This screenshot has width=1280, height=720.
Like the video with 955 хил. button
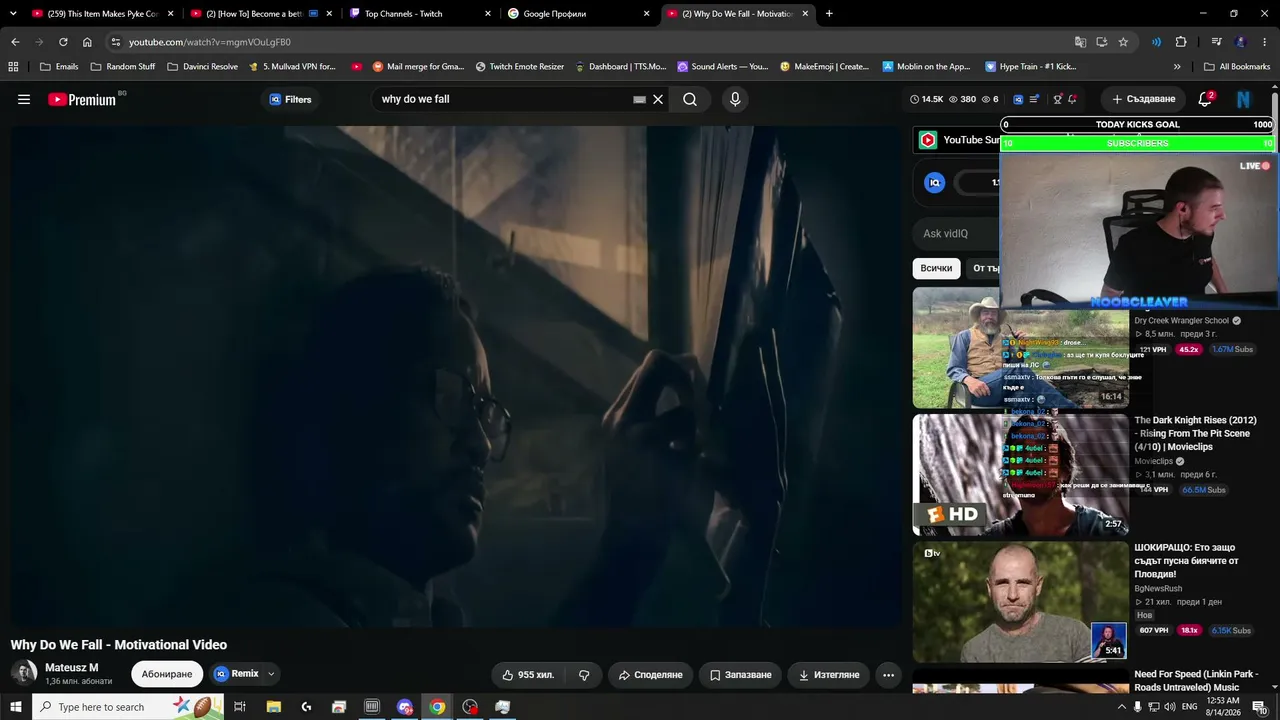(x=528, y=675)
